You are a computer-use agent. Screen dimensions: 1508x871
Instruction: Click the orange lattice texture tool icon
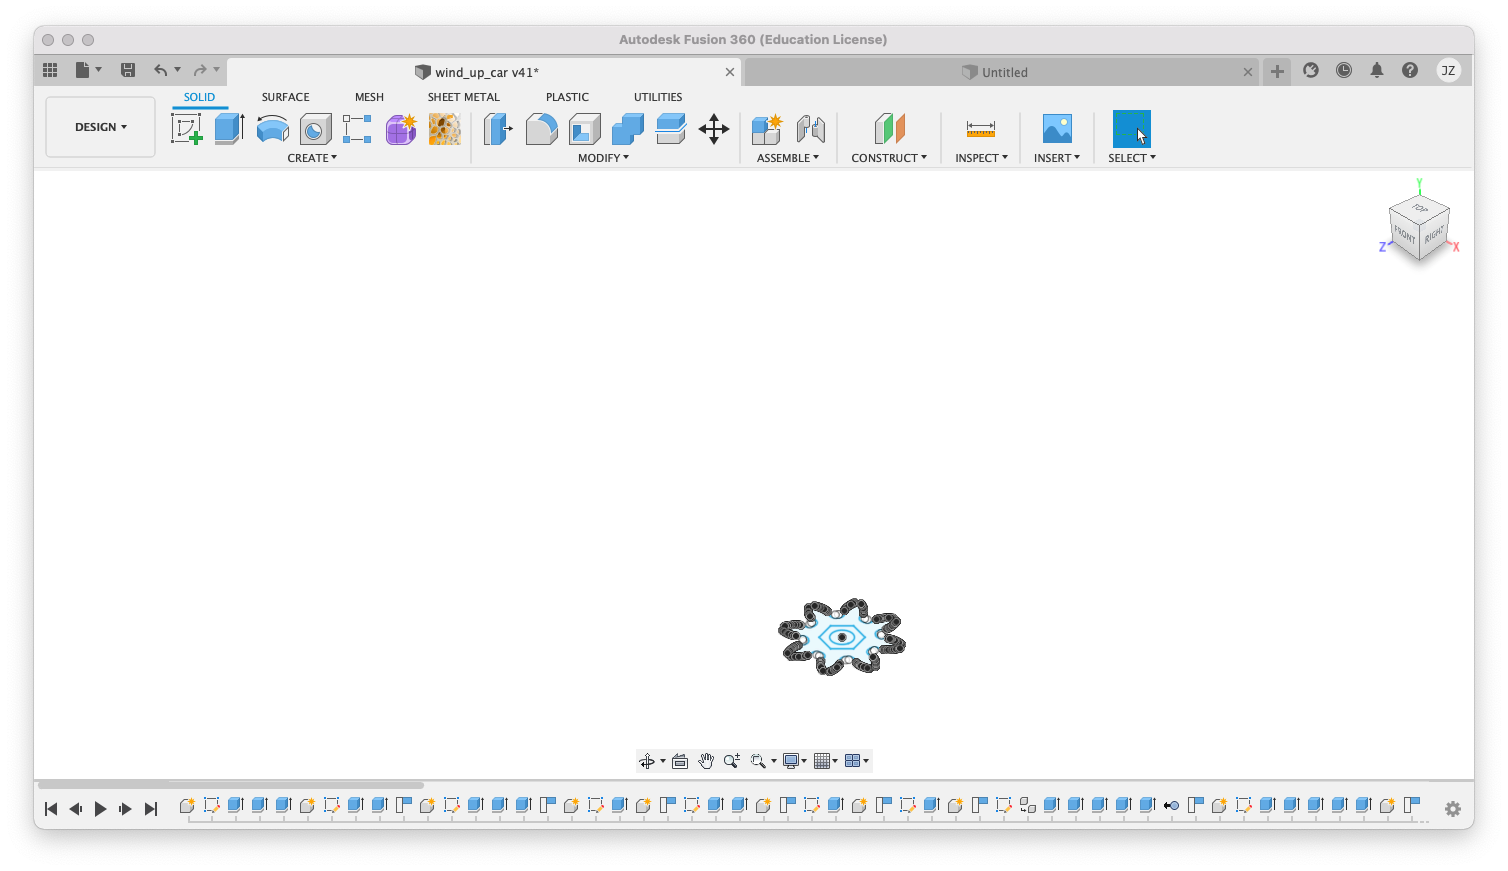(445, 129)
